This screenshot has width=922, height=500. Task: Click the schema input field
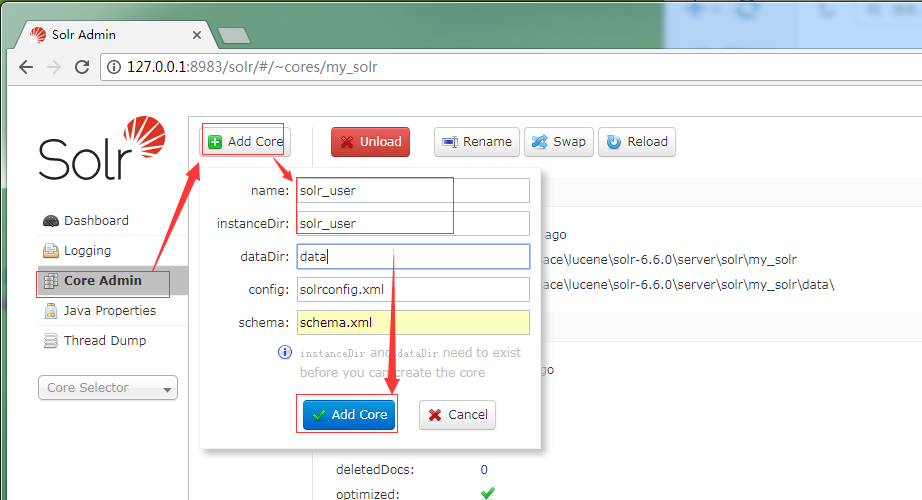tap(413, 322)
